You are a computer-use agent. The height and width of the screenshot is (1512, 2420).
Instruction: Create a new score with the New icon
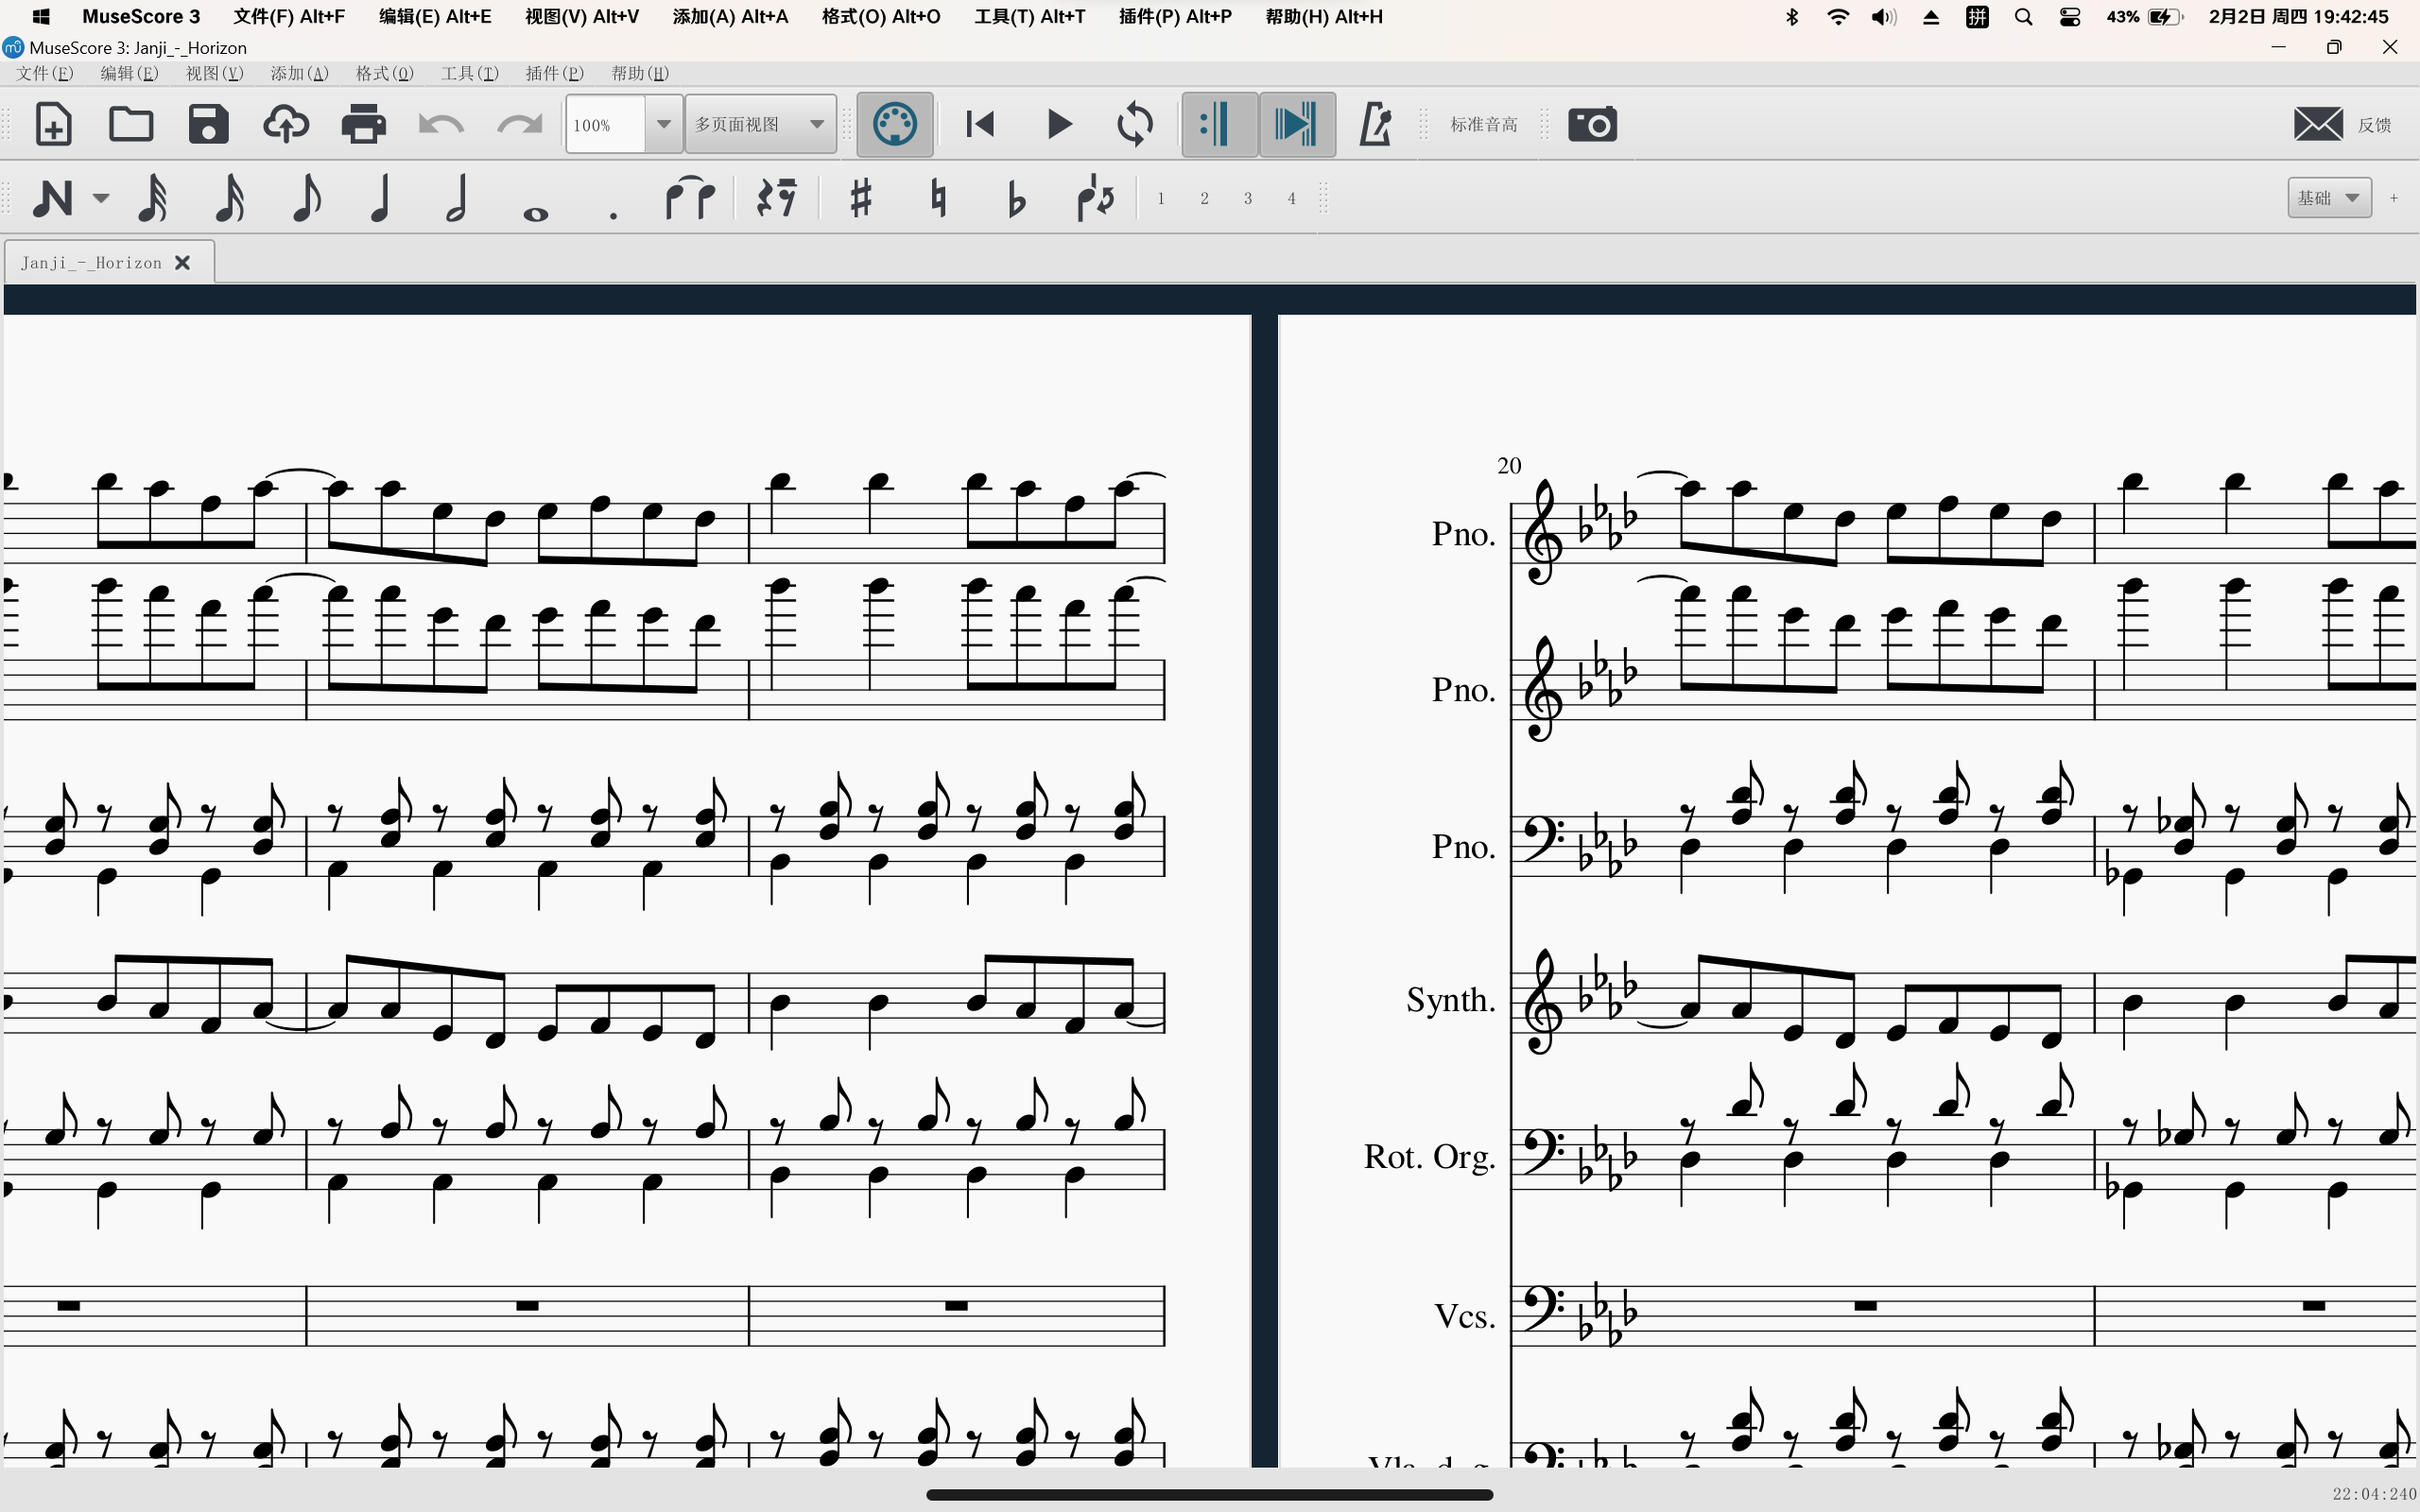(x=53, y=125)
